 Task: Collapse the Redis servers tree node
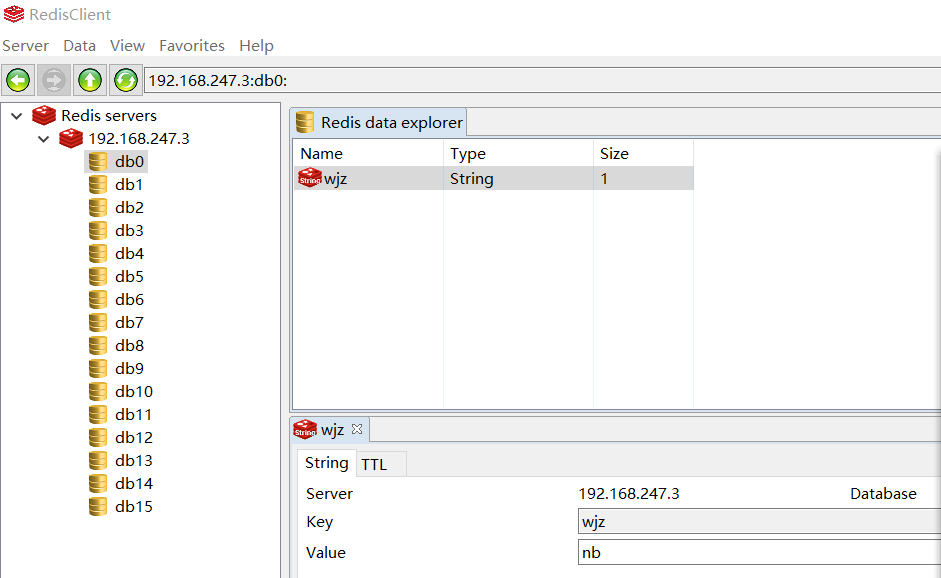[17, 116]
